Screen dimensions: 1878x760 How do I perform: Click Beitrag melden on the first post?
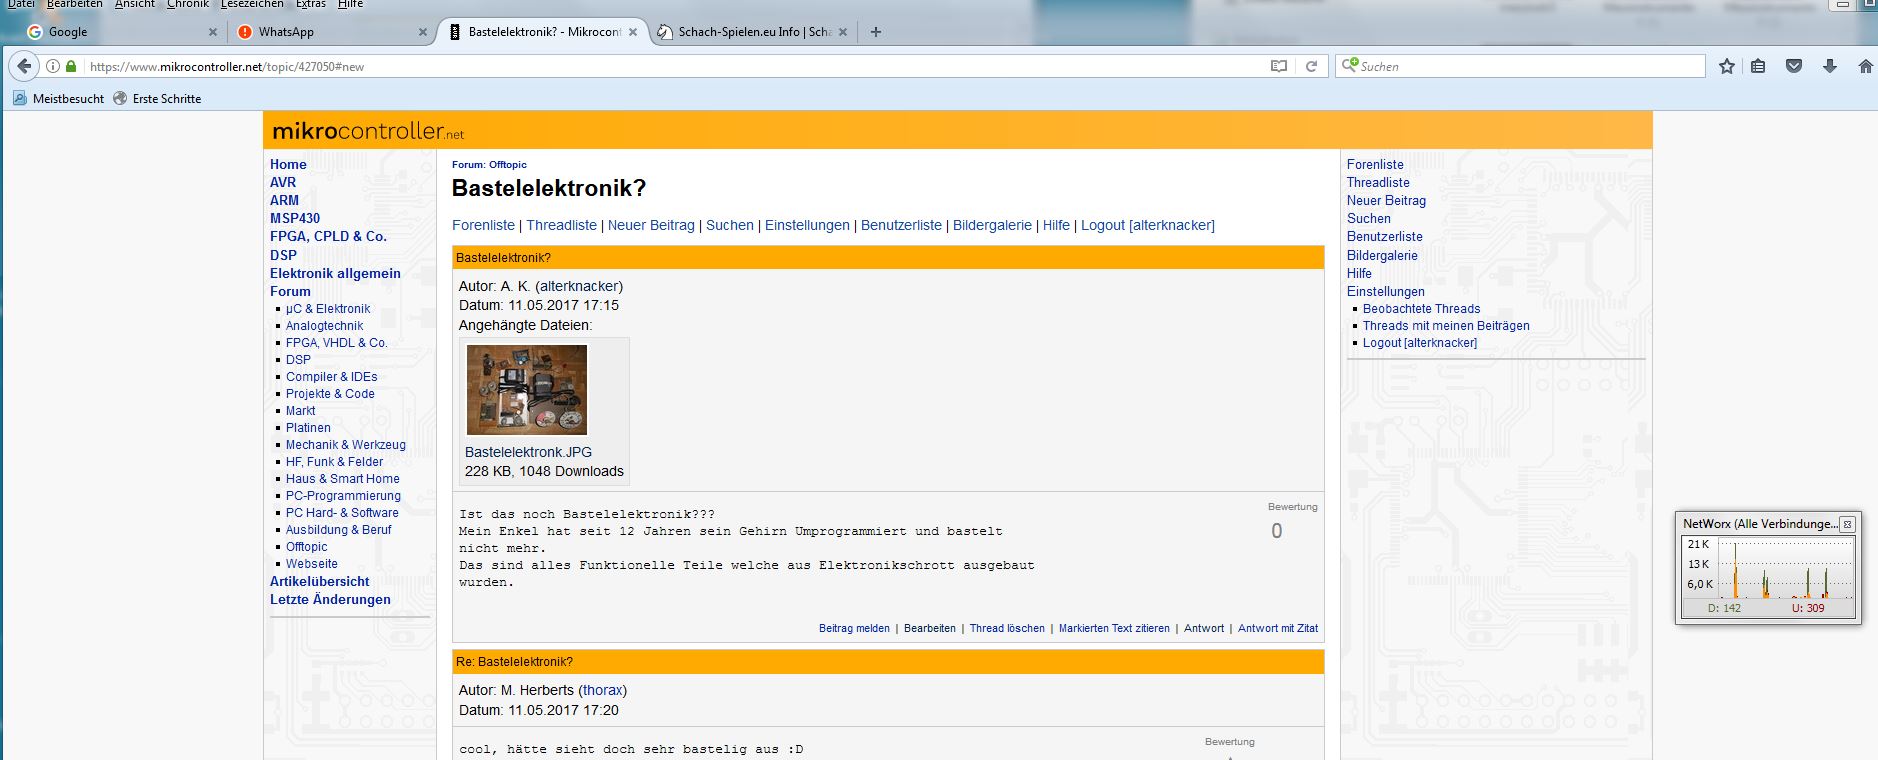click(854, 628)
